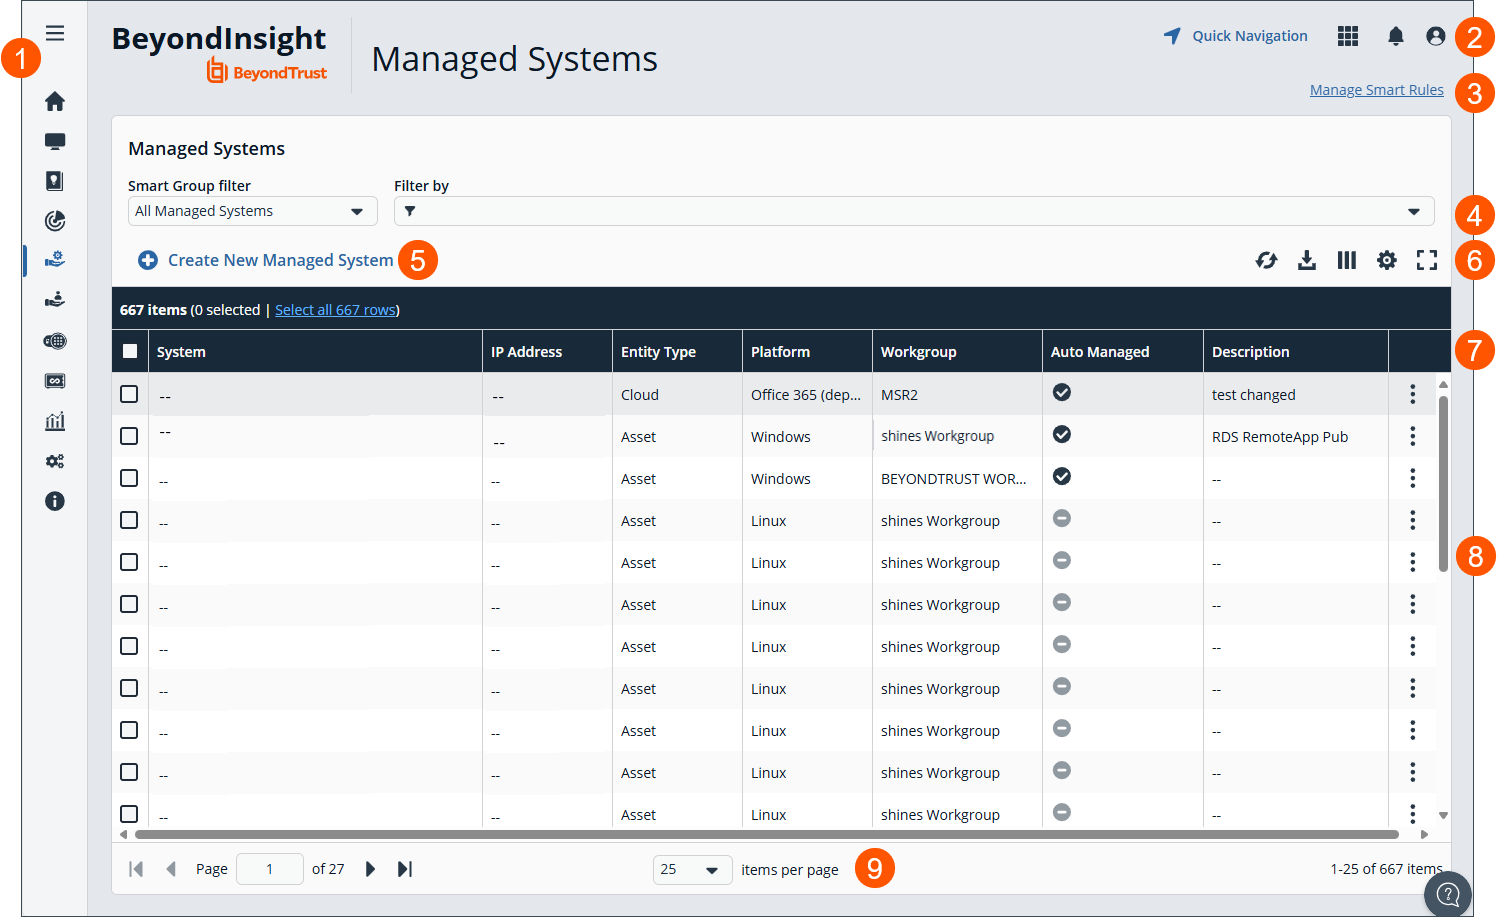Open the About info icon in sidebar
Screen dimensions: 1497x917
55,501
